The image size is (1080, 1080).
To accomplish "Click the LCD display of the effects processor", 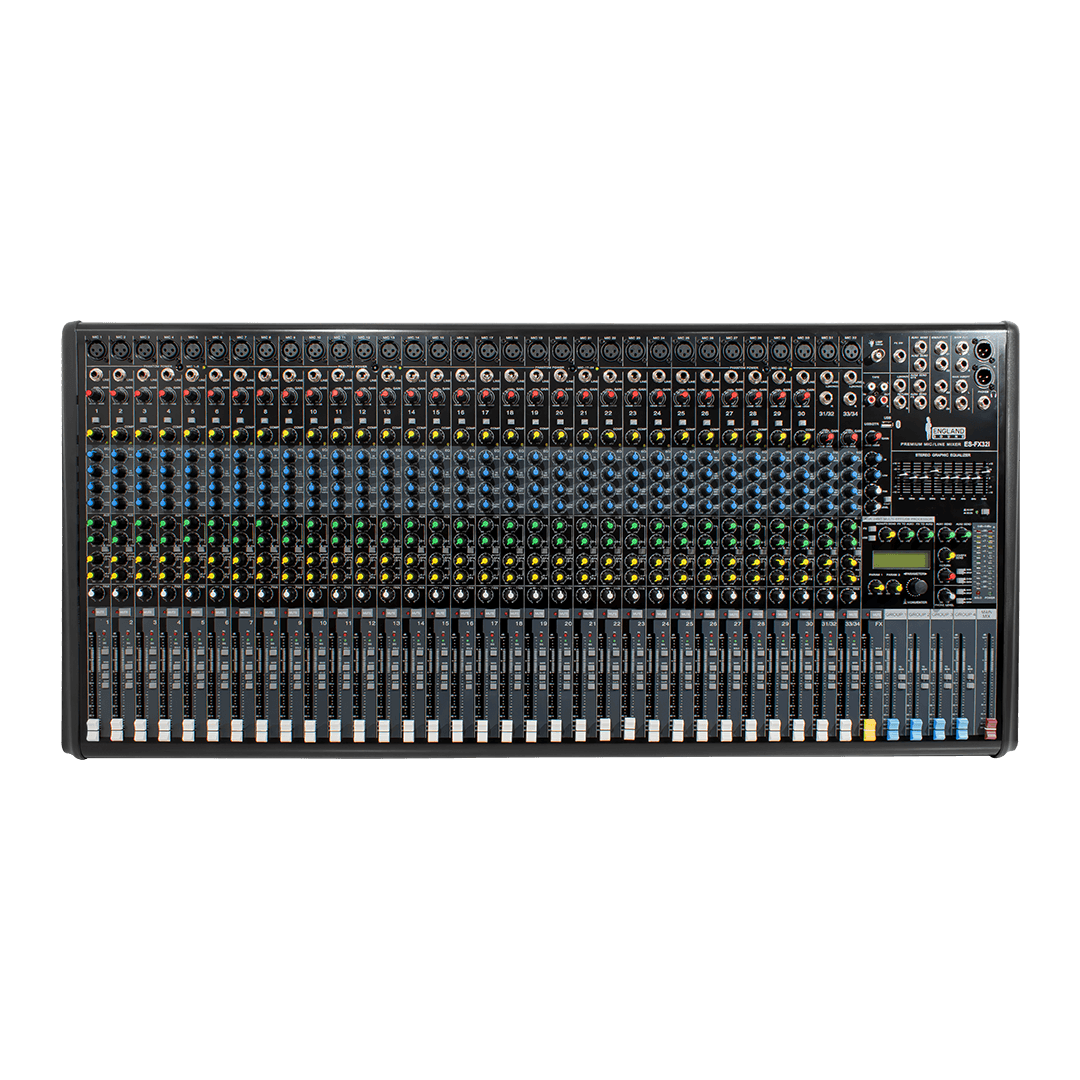I will [x=899, y=559].
